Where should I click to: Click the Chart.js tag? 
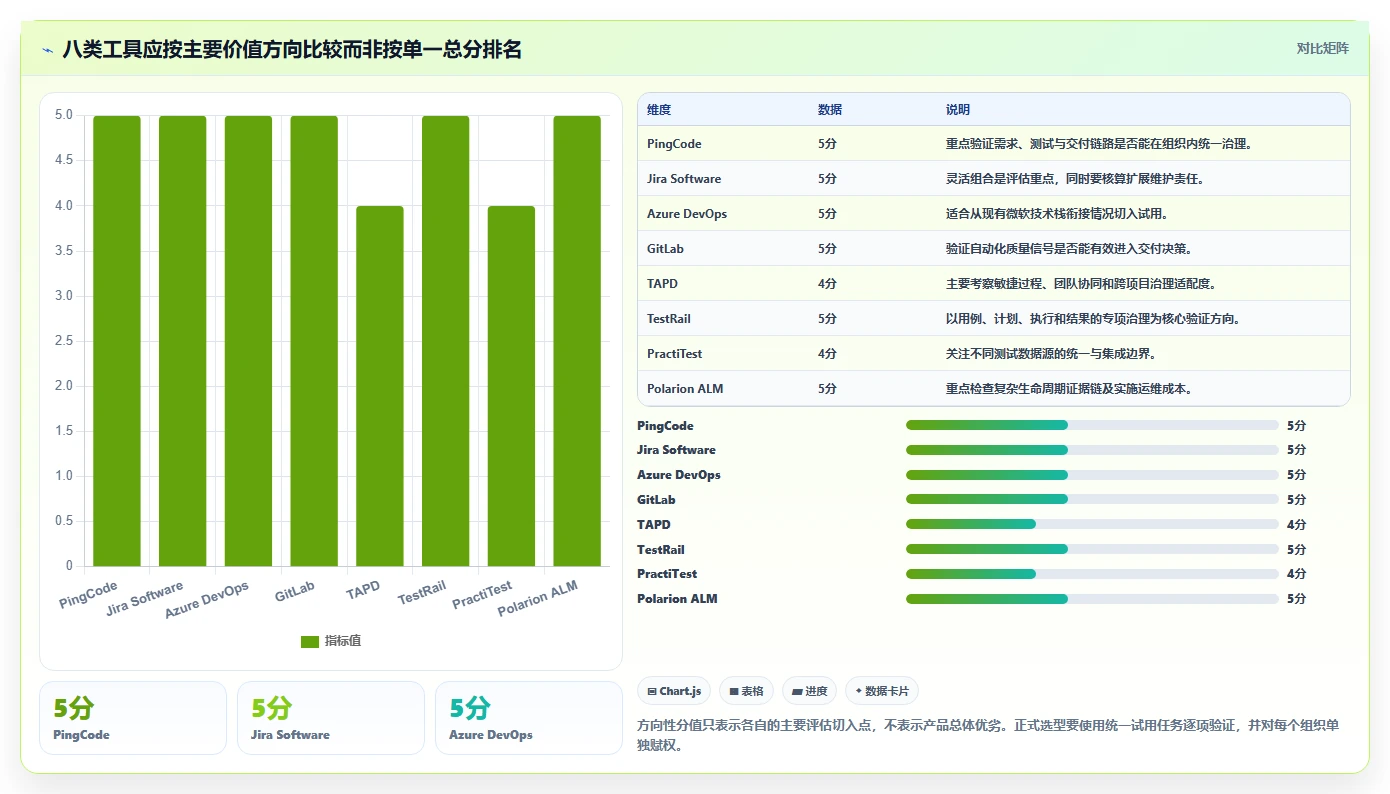674,691
